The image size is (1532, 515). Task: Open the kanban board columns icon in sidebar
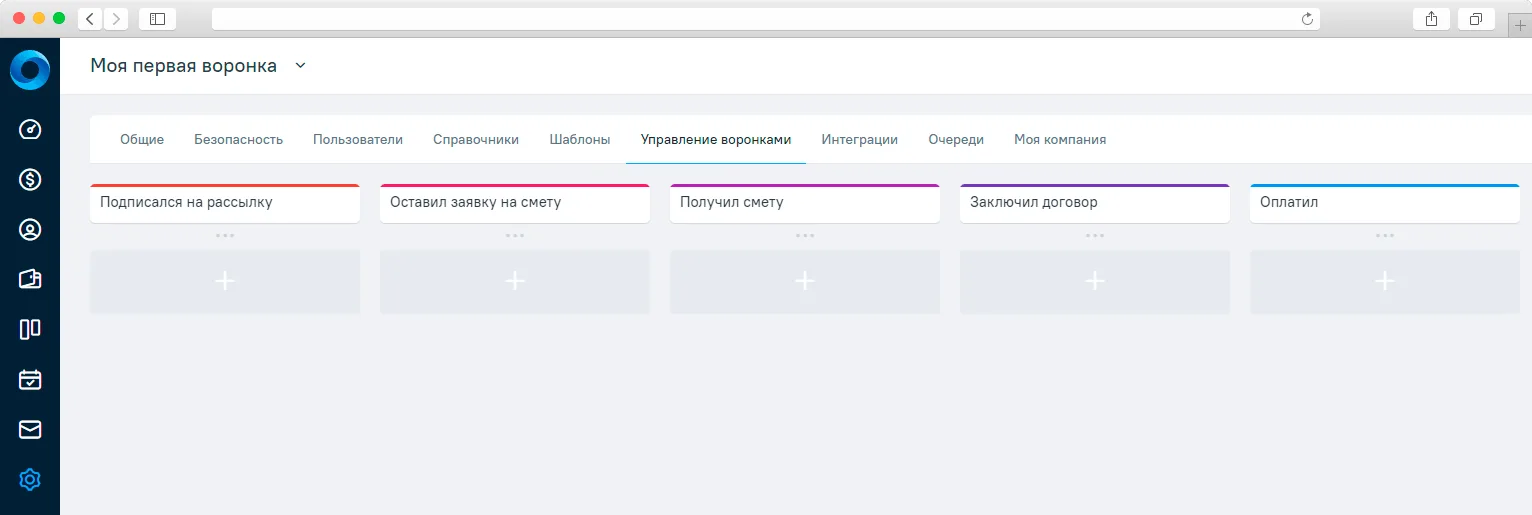point(30,329)
